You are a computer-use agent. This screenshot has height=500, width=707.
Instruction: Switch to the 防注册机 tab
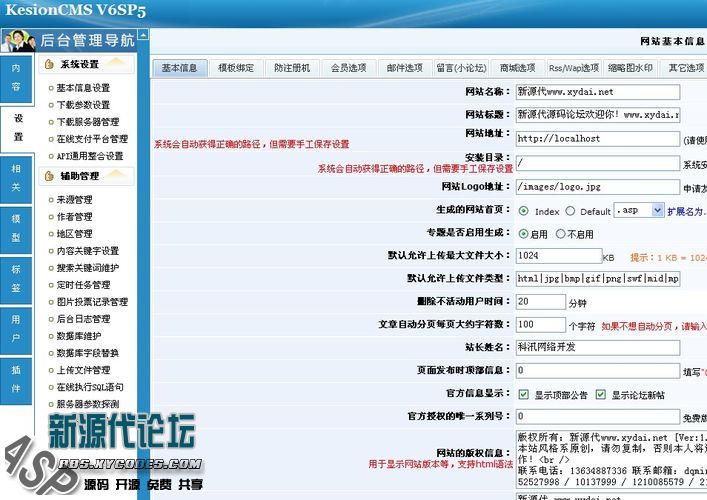click(x=292, y=68)
